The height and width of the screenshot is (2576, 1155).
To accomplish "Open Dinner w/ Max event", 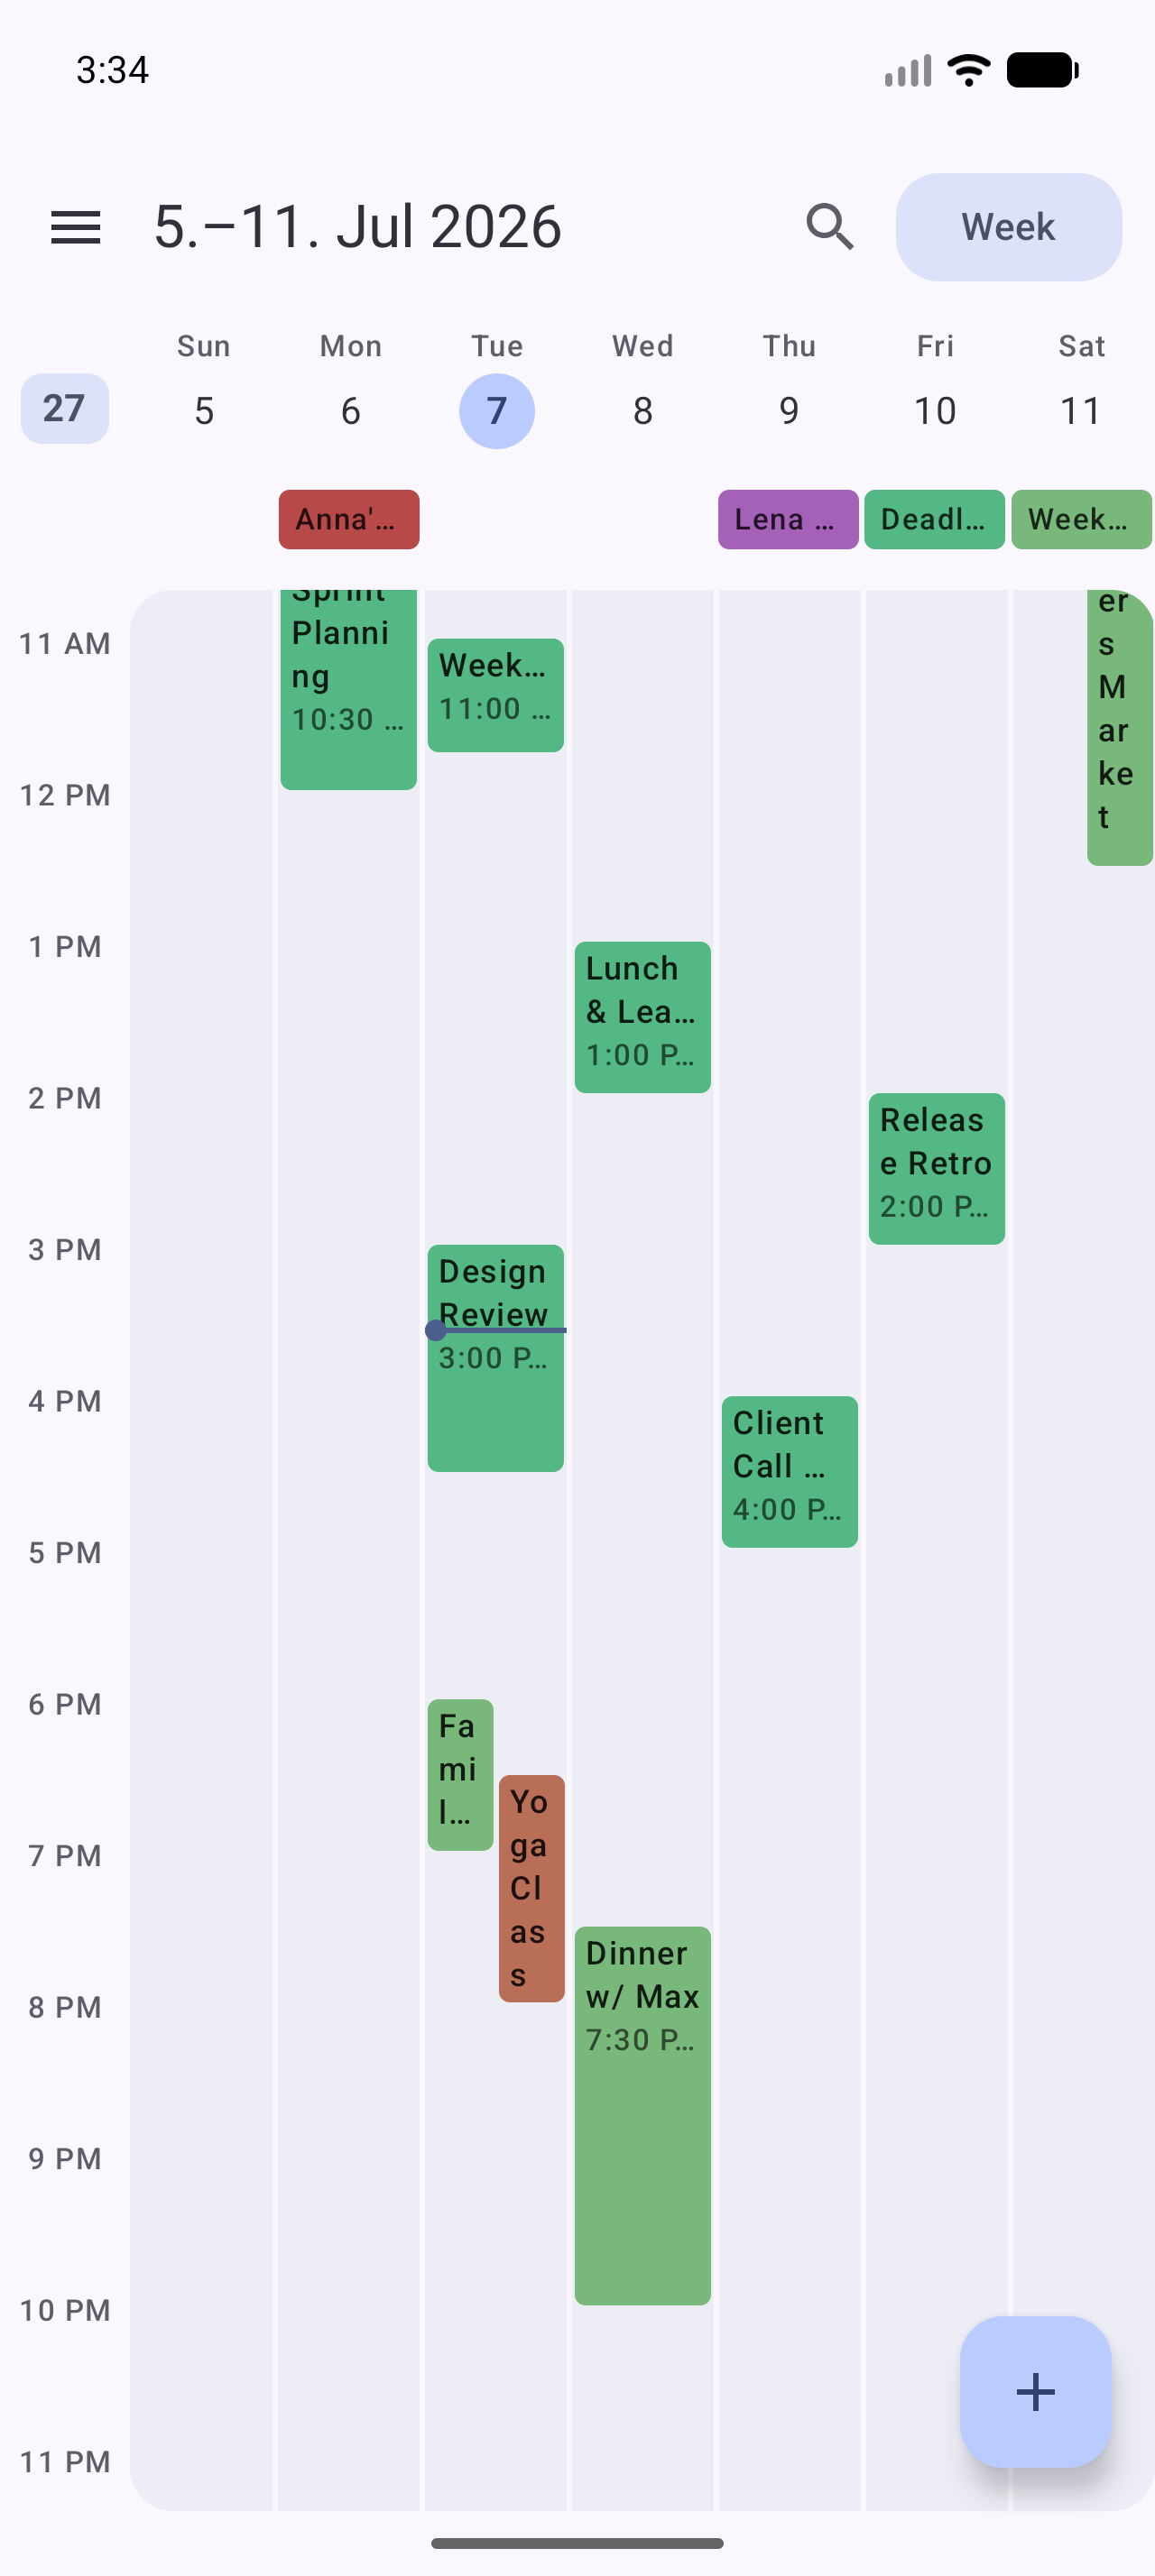I will coord(643,2116).
